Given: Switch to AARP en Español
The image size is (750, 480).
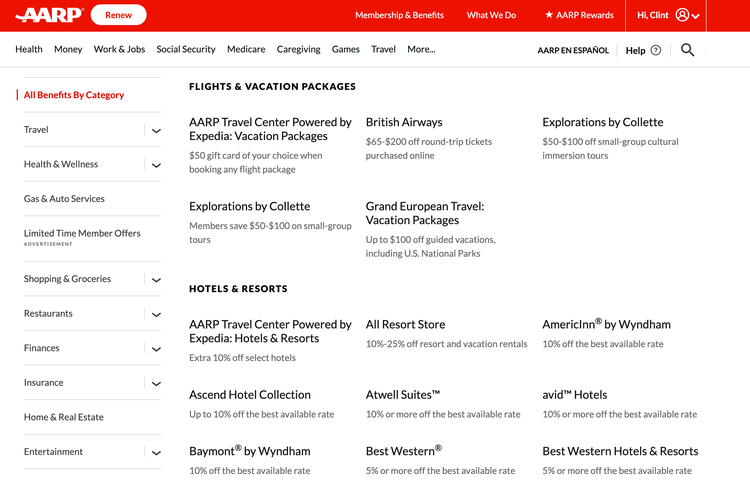Looking at the screenshot, I should point(573,50).
